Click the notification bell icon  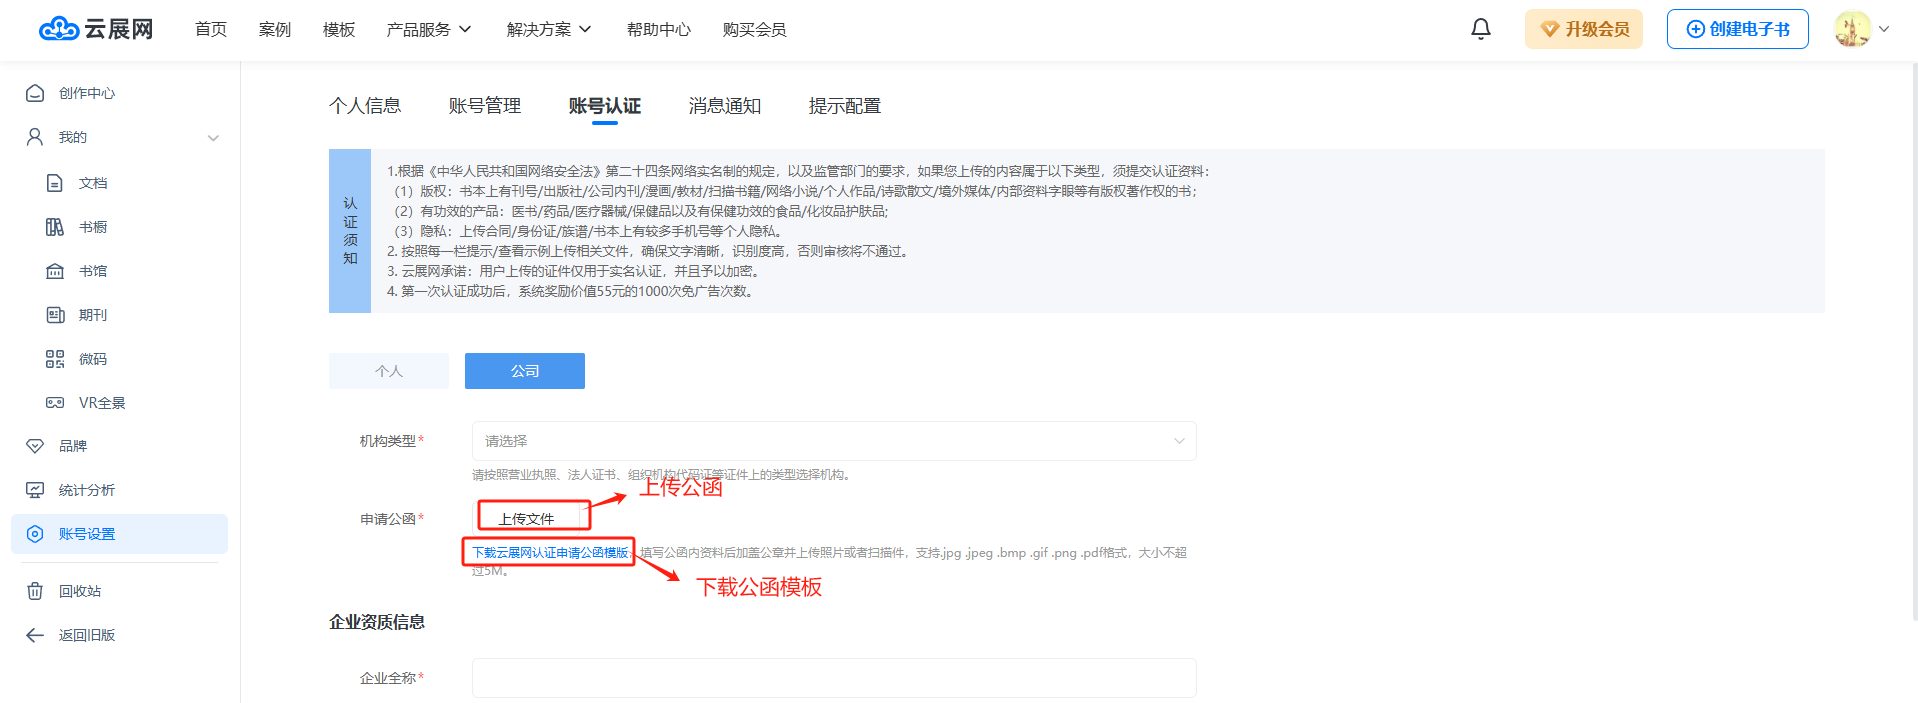(1481, 29)
